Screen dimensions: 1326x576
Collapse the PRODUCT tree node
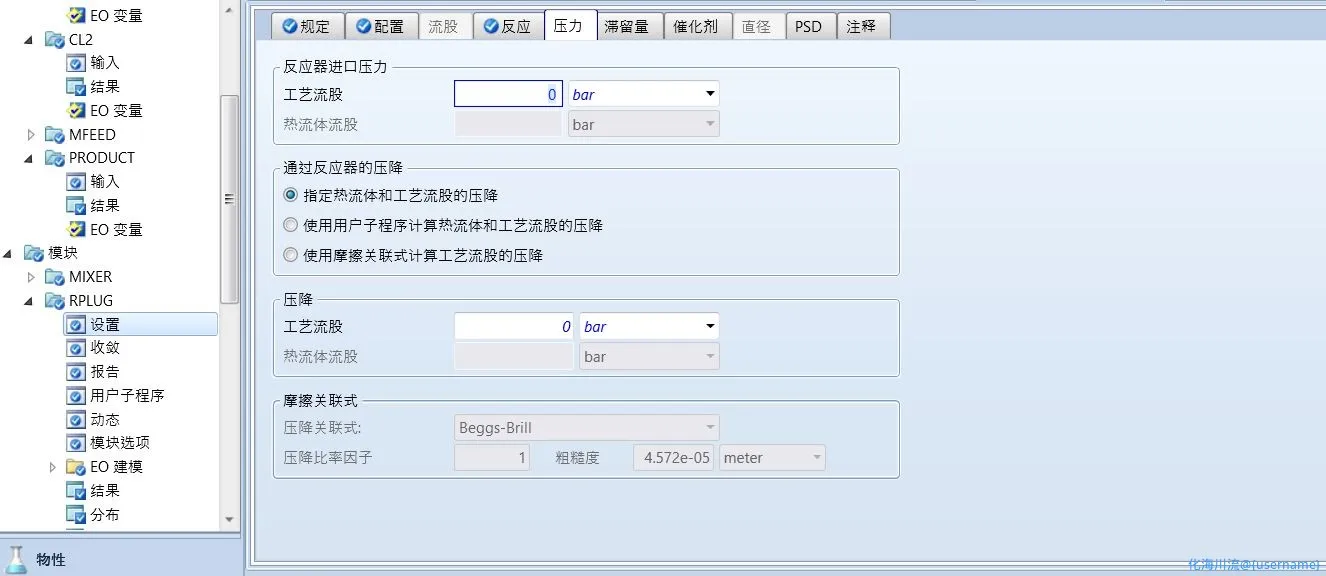[29, 158]
